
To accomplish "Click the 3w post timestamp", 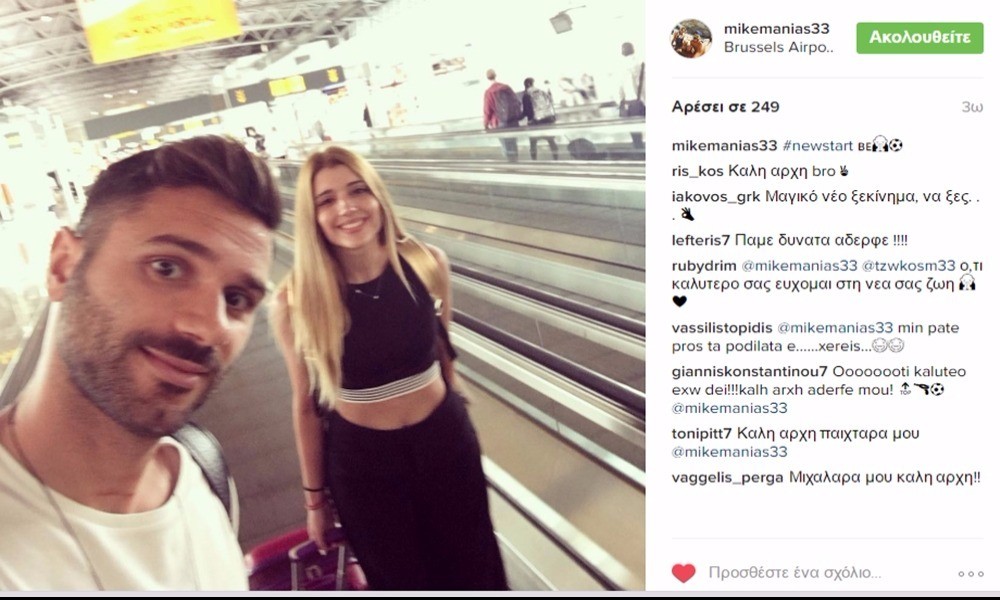I will pos(972,107).
